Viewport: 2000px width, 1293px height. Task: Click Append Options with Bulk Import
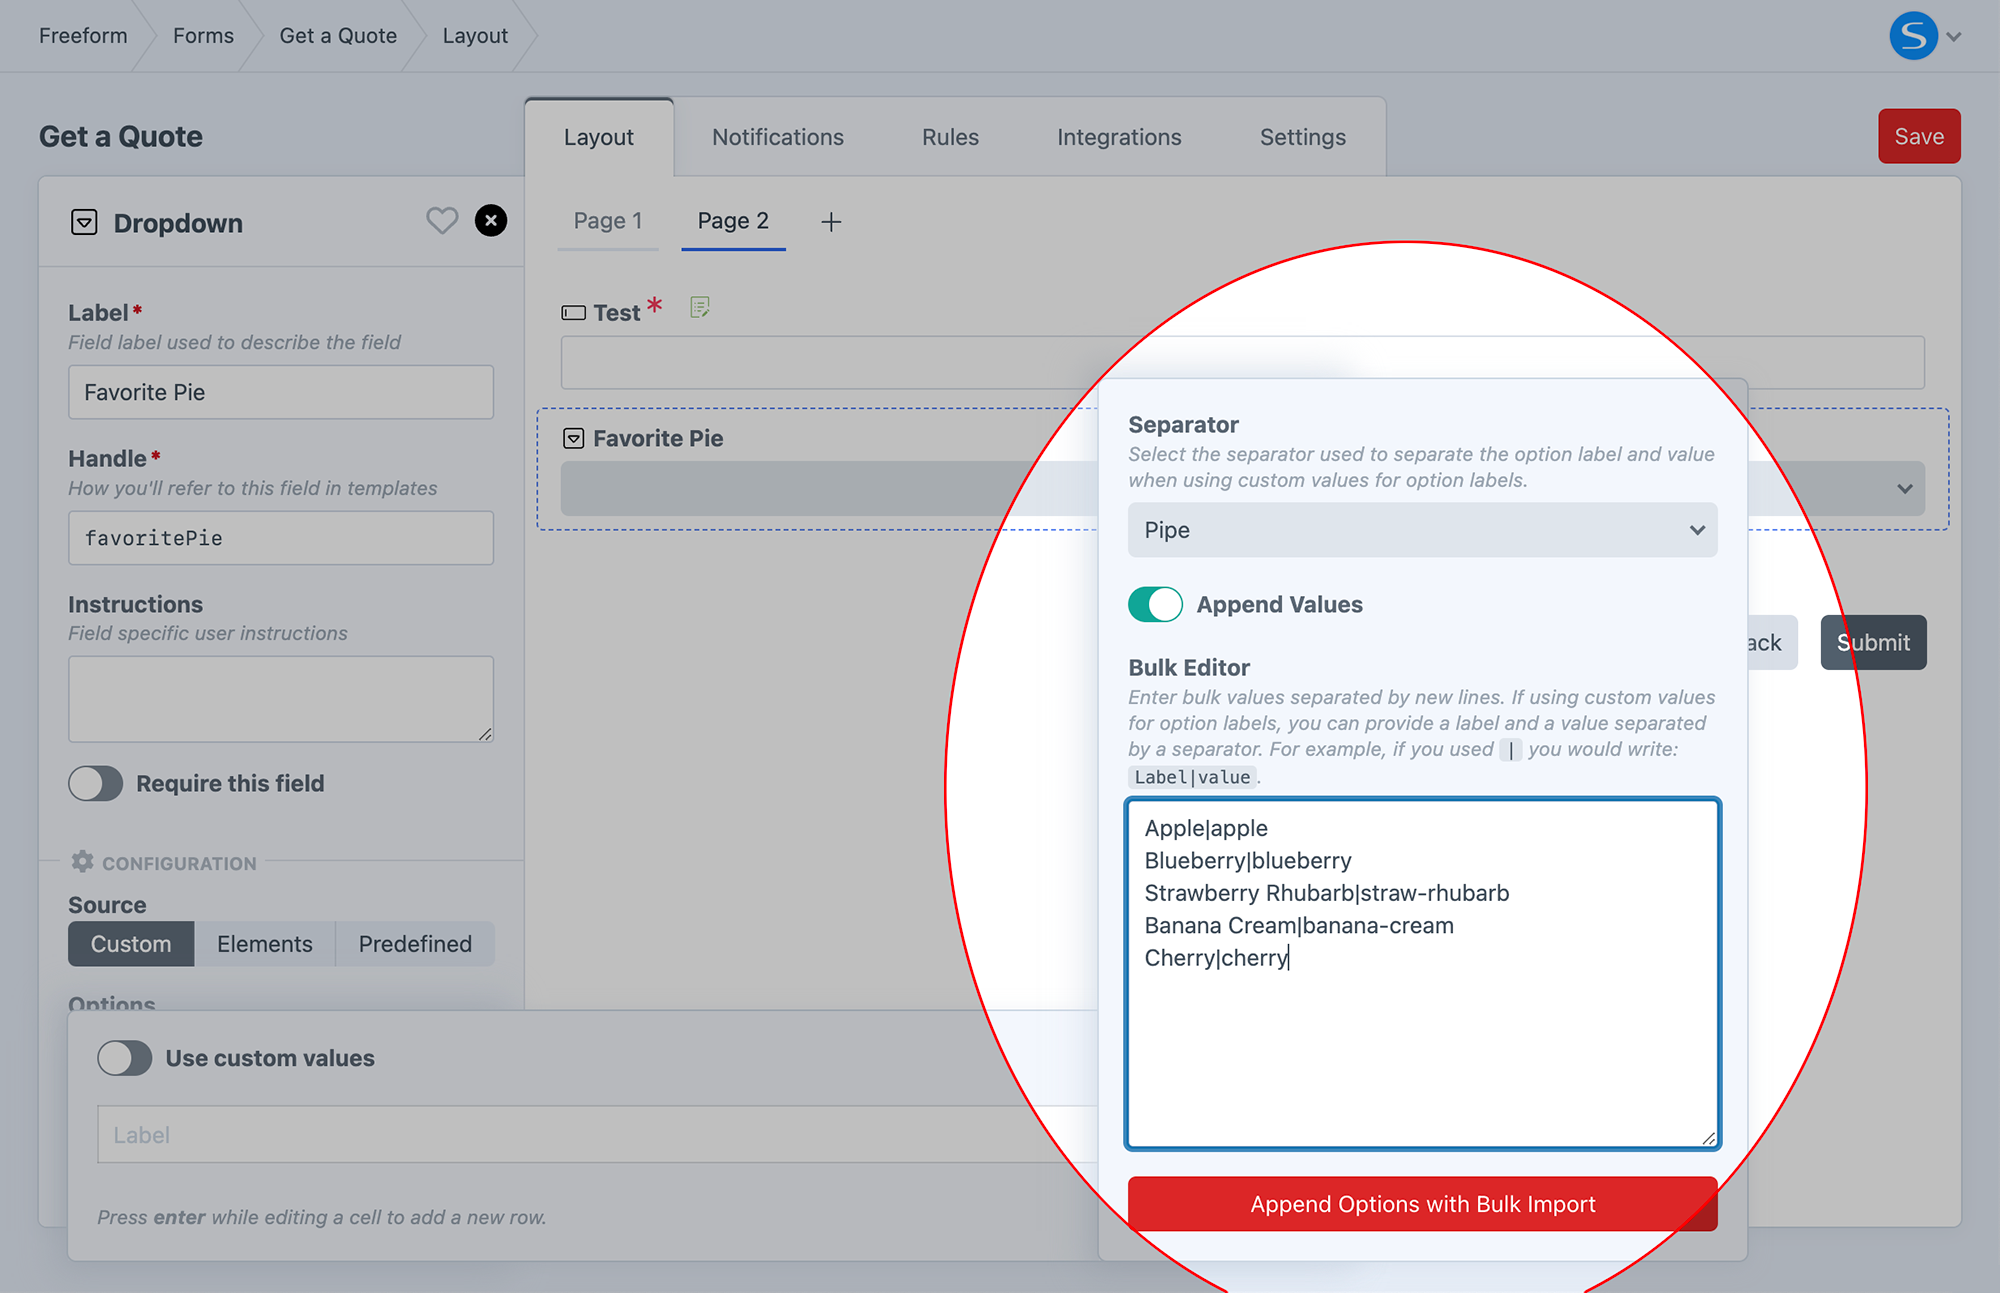coord(1422,1204)
